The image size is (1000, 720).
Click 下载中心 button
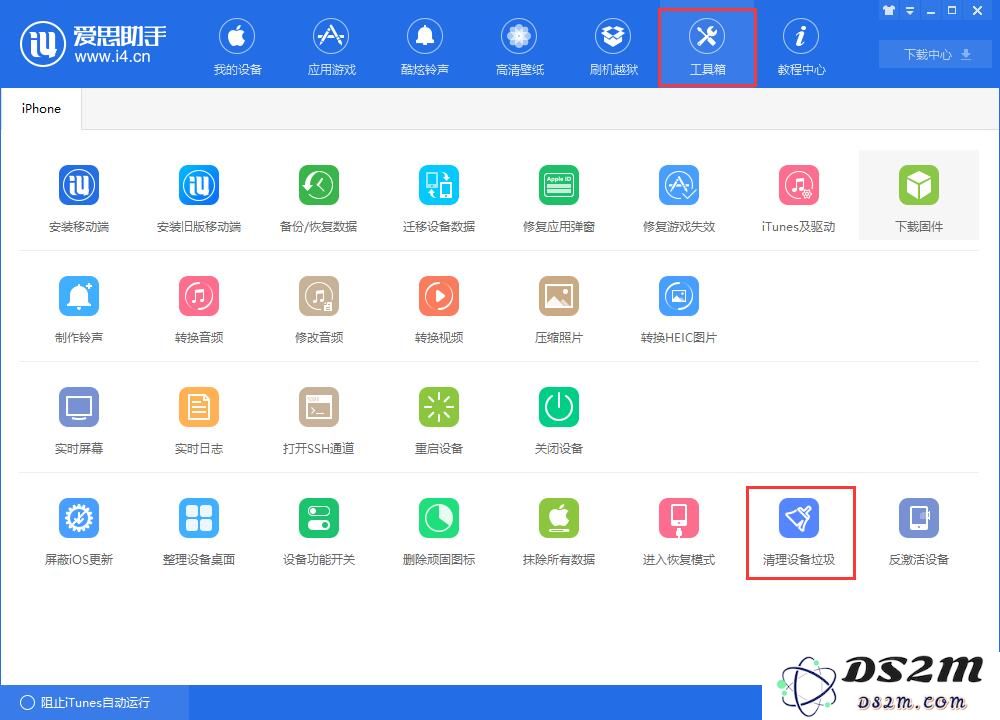pos(936,54)
